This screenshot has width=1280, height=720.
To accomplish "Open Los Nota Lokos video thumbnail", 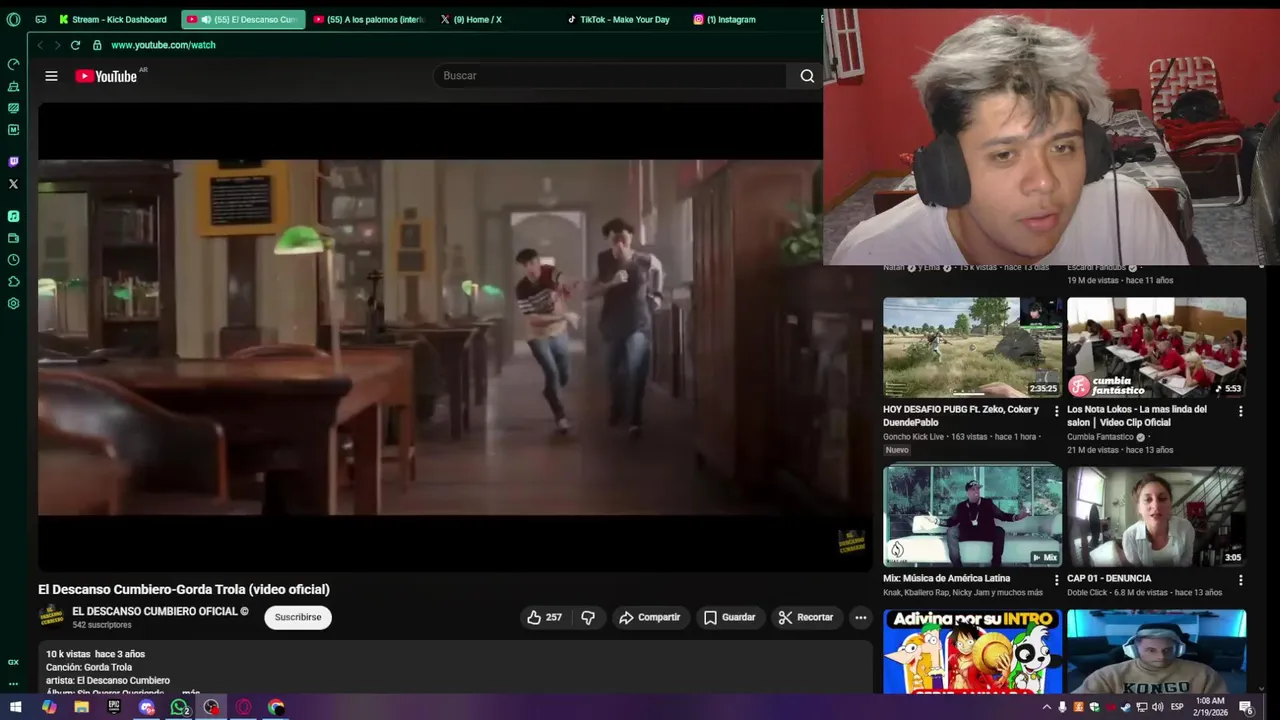I will click(x=1156, y=347).
